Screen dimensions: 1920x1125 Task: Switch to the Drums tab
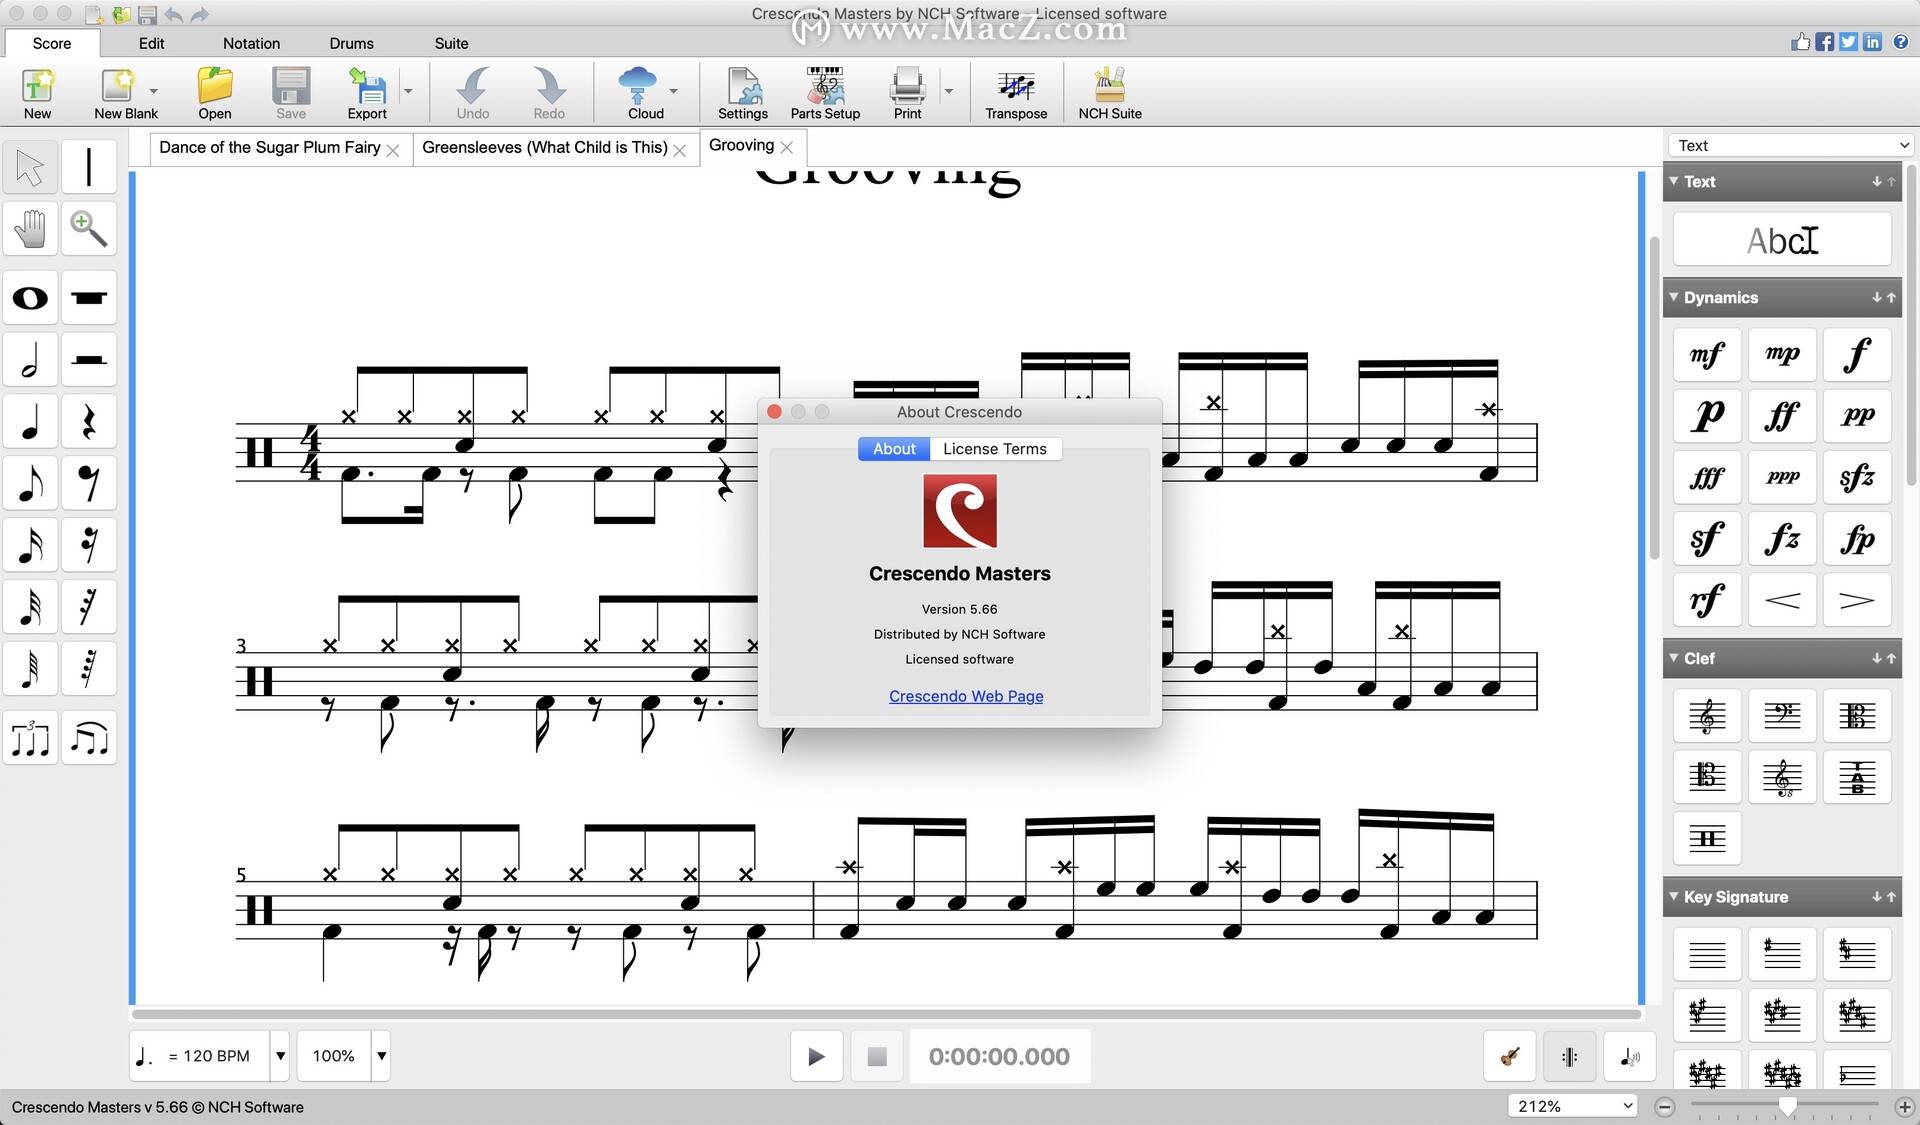[351, 43]
